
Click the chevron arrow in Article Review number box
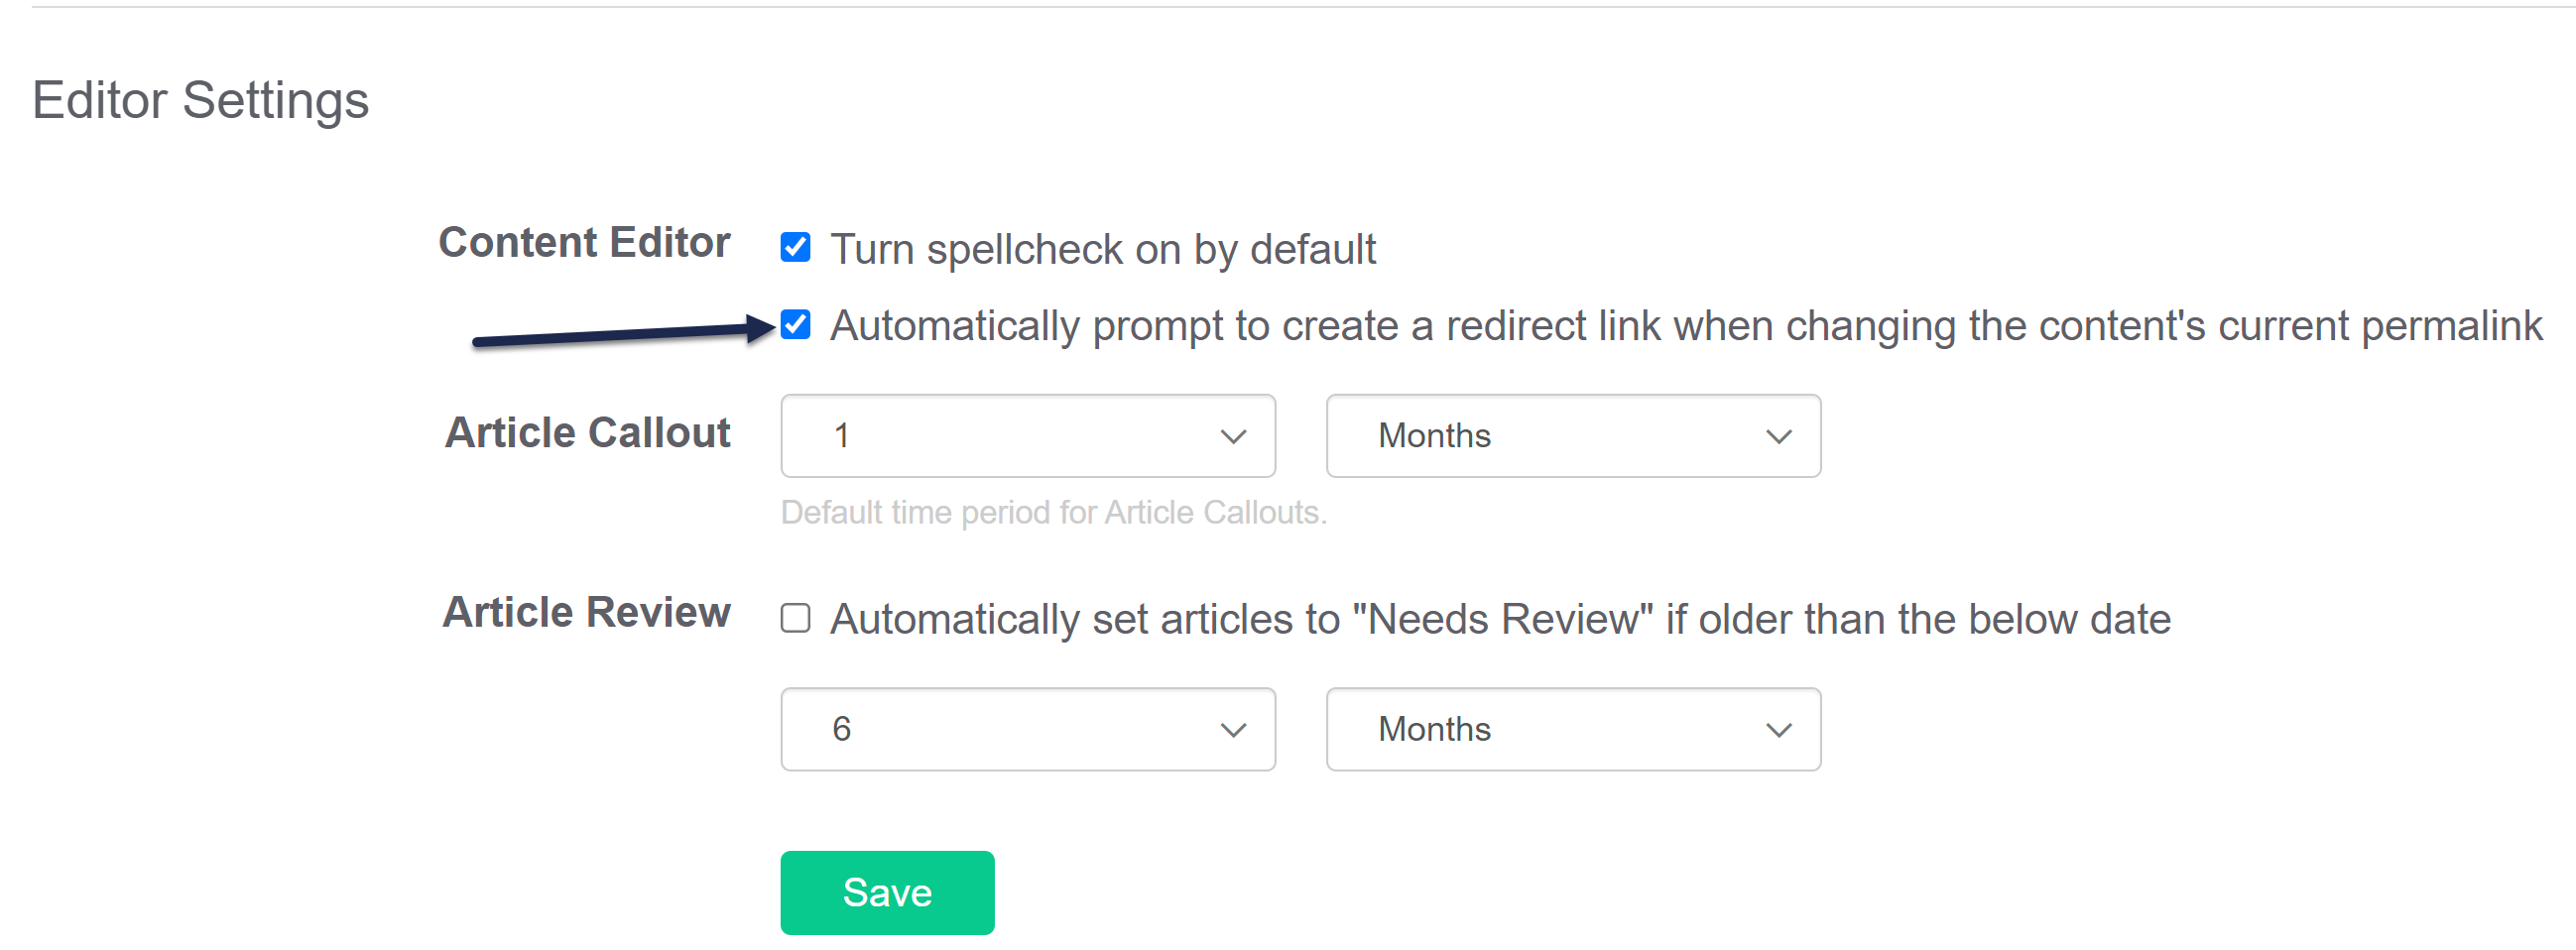[x=1233, y=730]
